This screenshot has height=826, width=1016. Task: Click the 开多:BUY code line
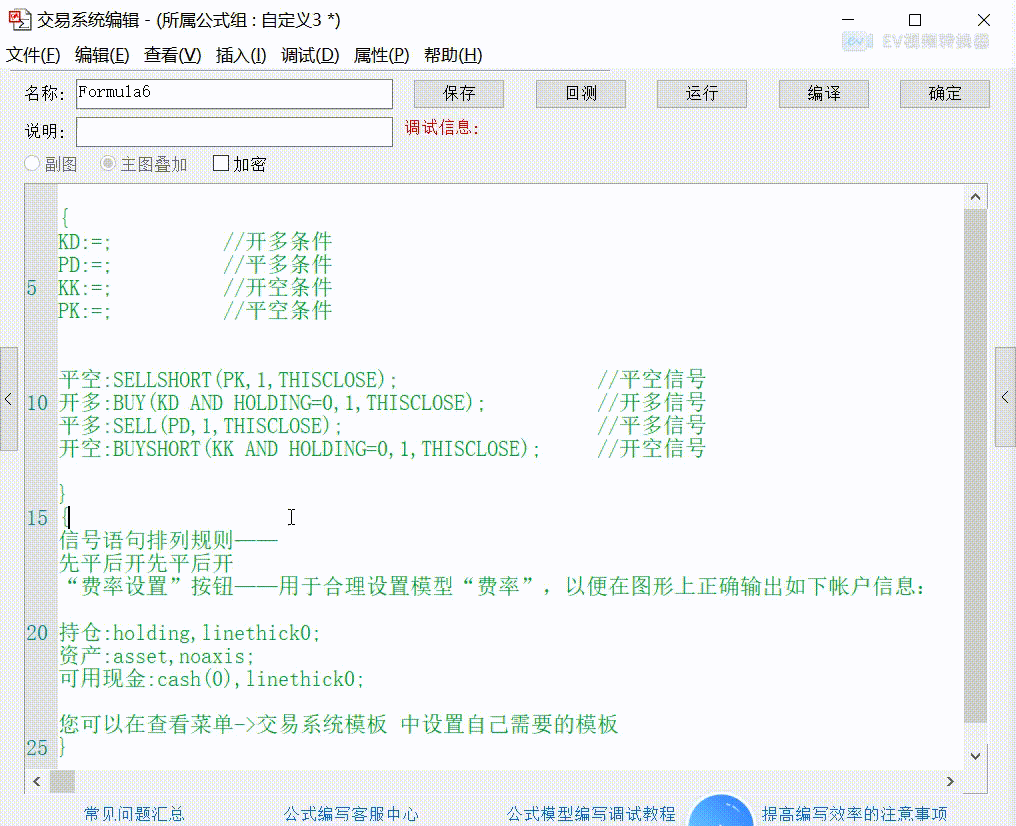tap(382, 403)
